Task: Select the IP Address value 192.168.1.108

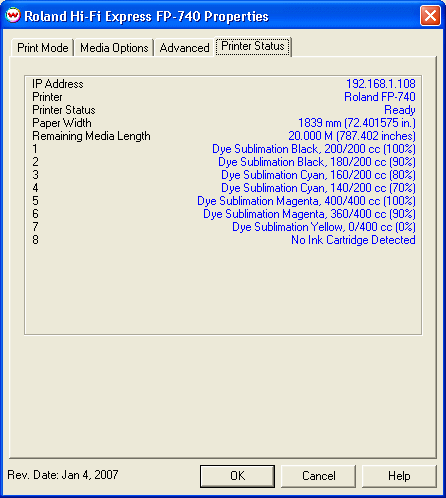Action: coord(381,84)
